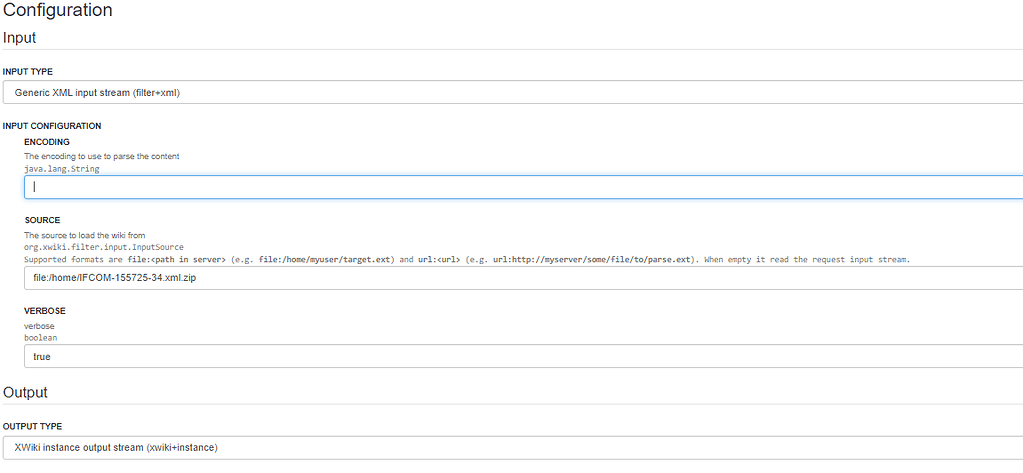Click the VERBOSE label
This screenshot has height=473, width=1023.
[x=45, y=311]
